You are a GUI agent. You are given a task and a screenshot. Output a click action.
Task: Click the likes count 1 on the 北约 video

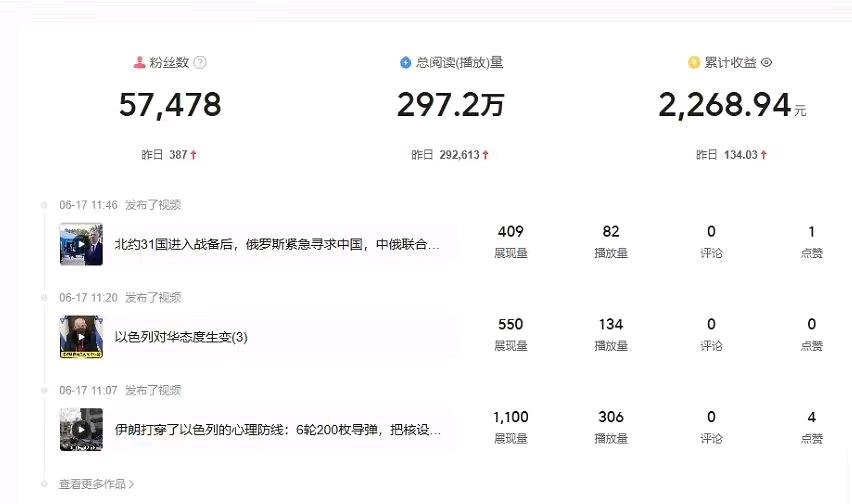(x=811, y=232)
